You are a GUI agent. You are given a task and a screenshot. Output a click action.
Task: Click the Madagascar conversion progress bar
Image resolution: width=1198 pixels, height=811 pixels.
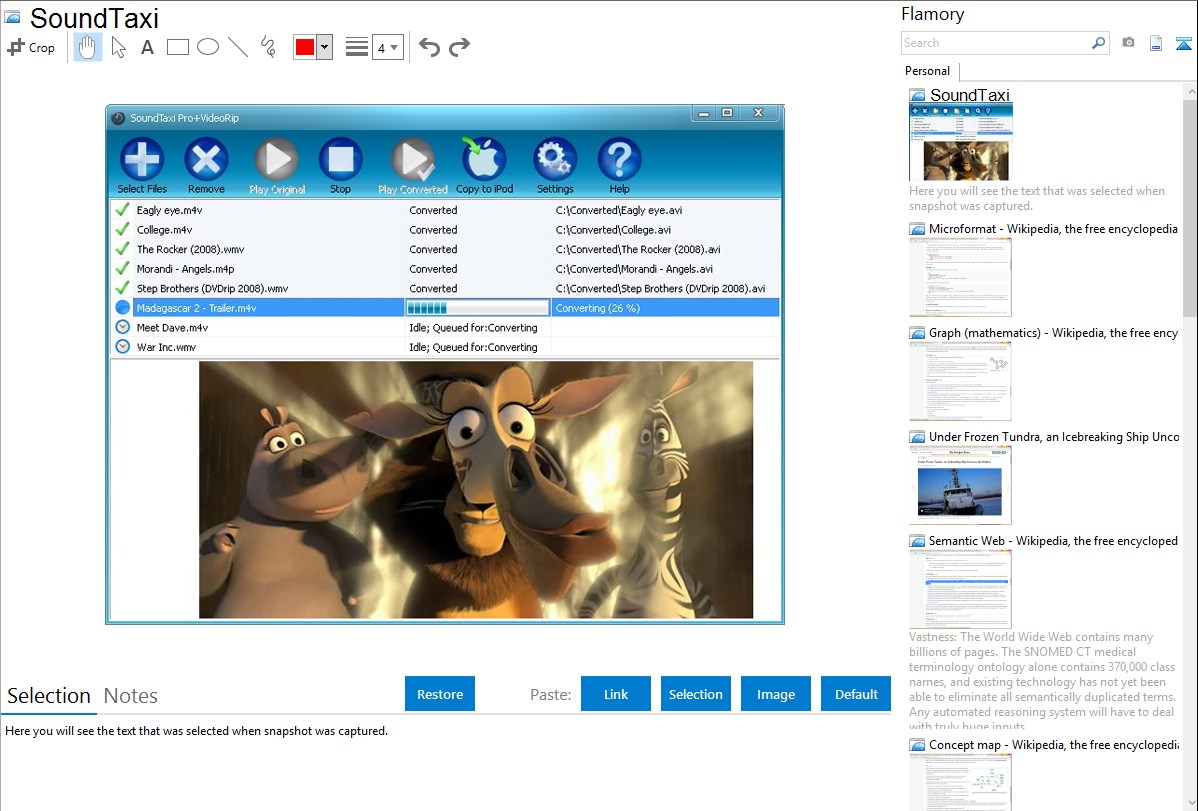pyautogui.click(x=478, y=308)
